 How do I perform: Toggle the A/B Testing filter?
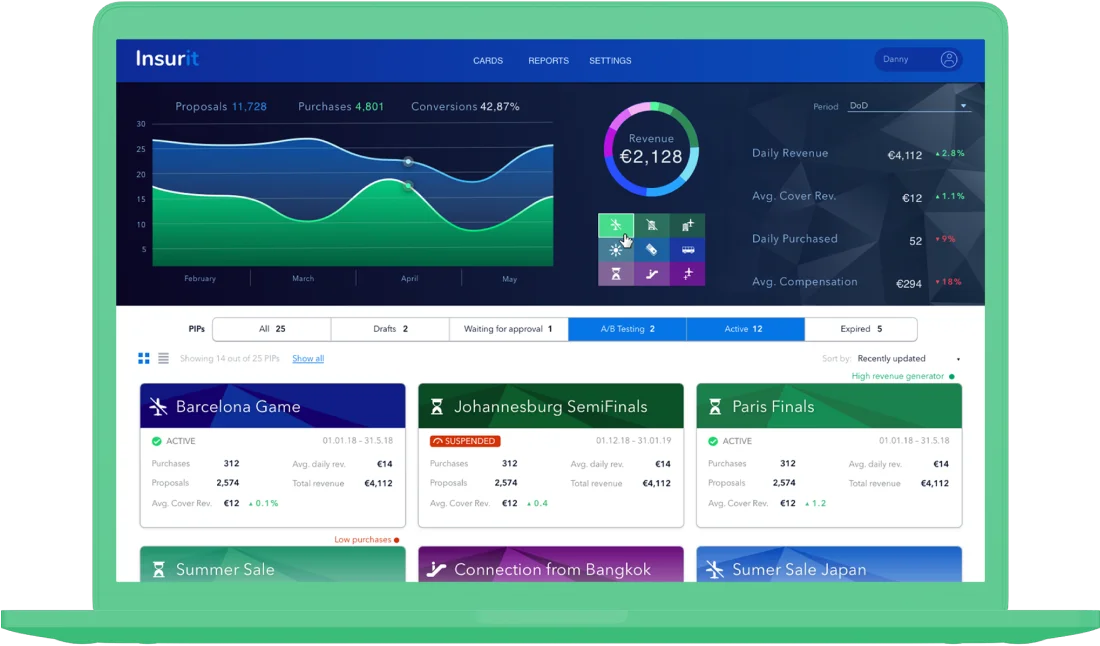pyautogui.click(x=627, y=329)
